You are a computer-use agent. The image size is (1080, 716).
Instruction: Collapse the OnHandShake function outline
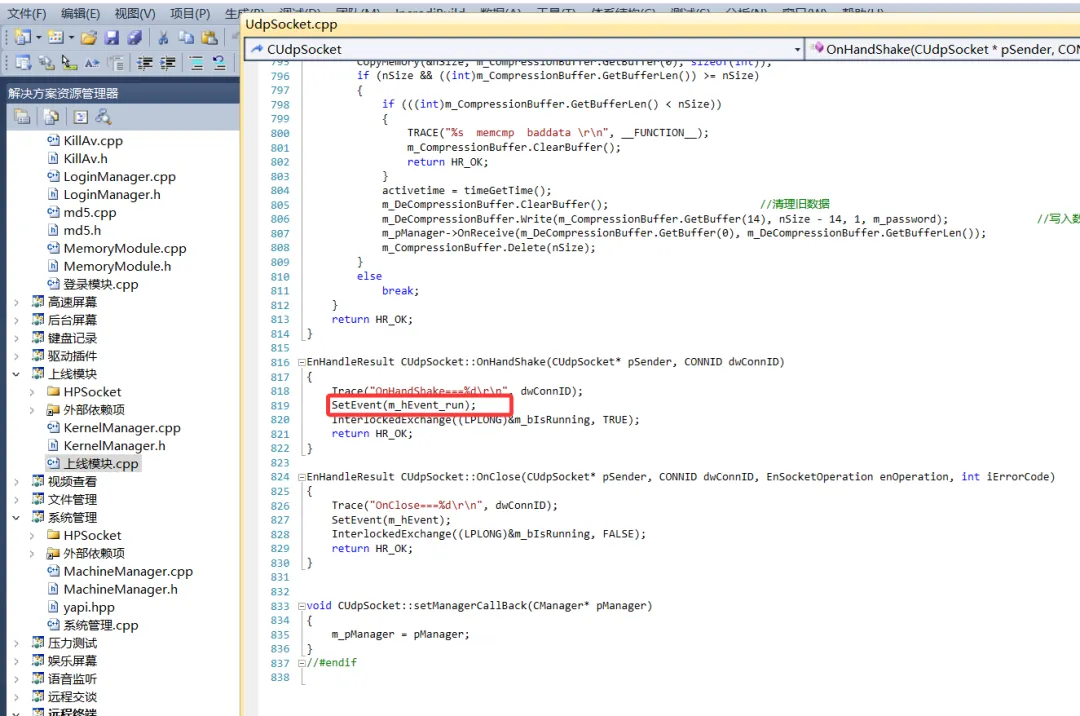[302, 362]
